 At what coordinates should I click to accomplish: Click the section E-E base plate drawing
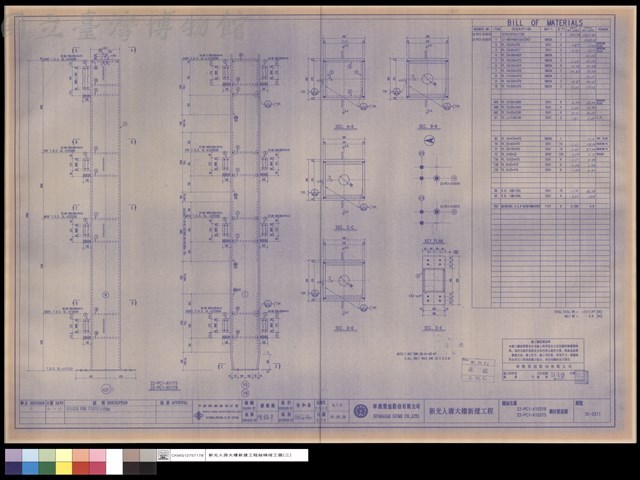coord(434,281)
